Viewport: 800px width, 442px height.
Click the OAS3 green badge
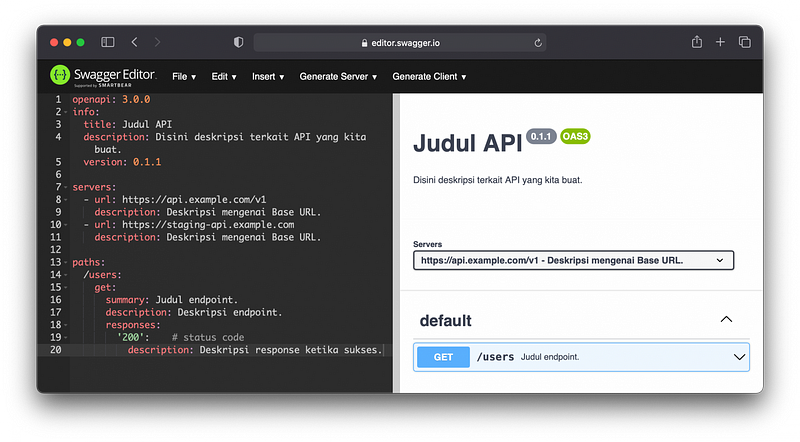[575, 136]
